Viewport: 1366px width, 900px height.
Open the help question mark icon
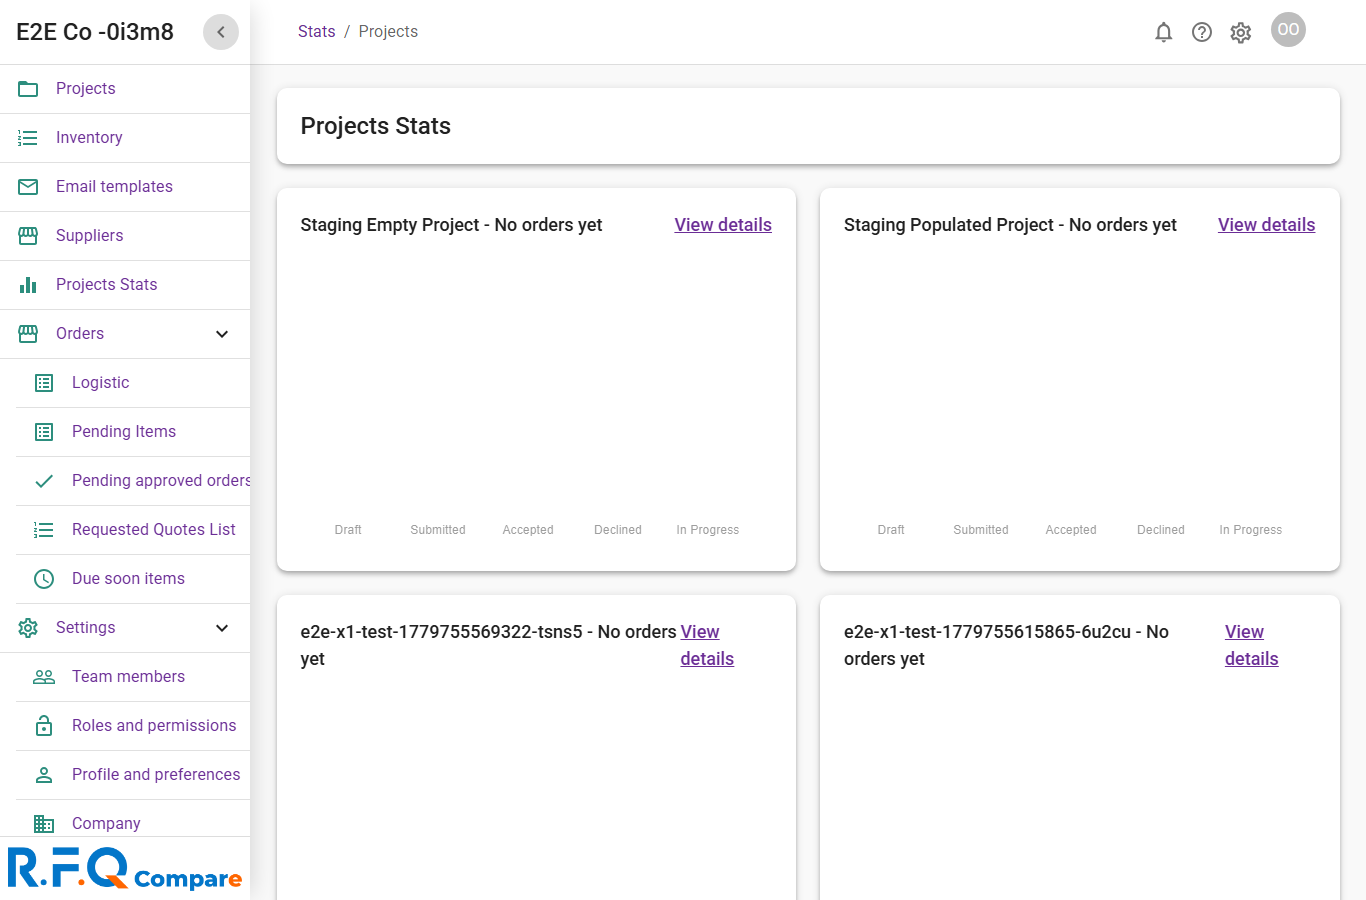pos(1202,32)
